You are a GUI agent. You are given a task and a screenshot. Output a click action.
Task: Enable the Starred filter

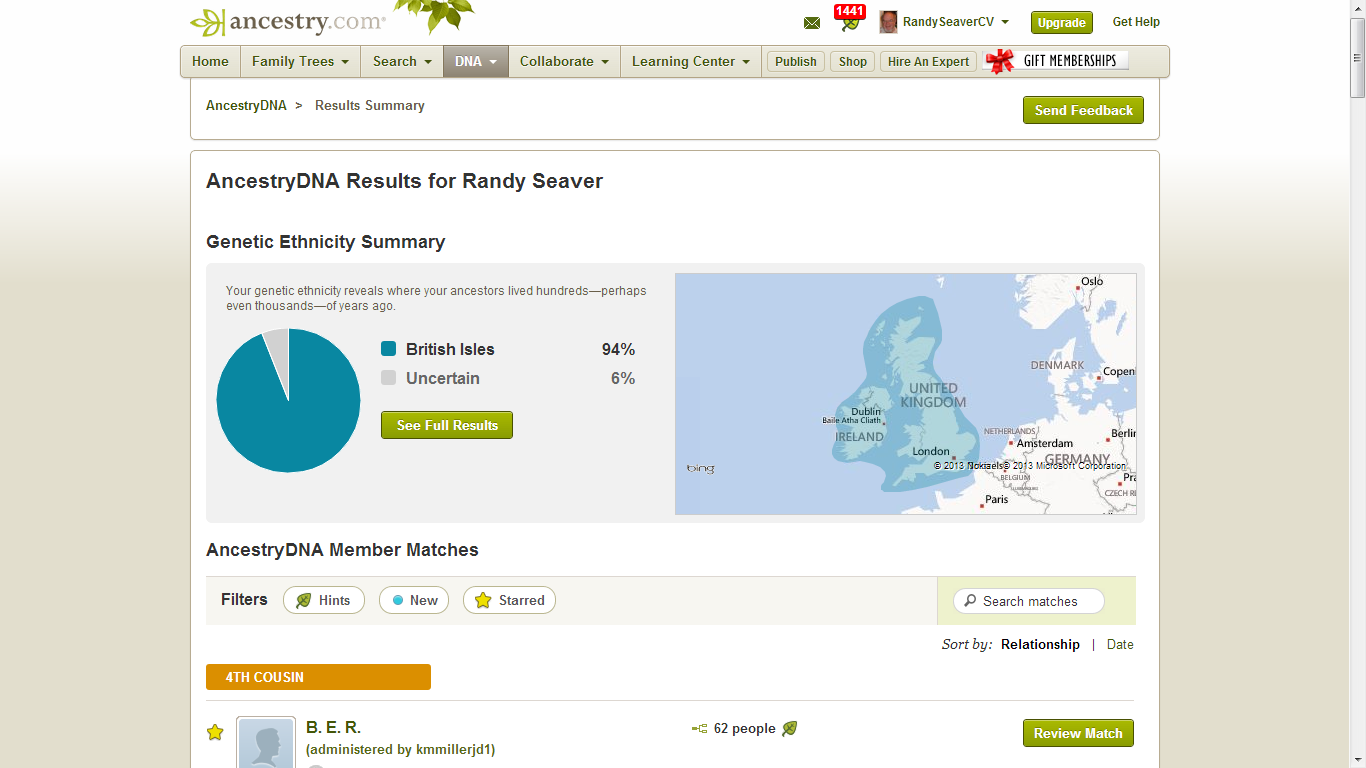(509, 600)
